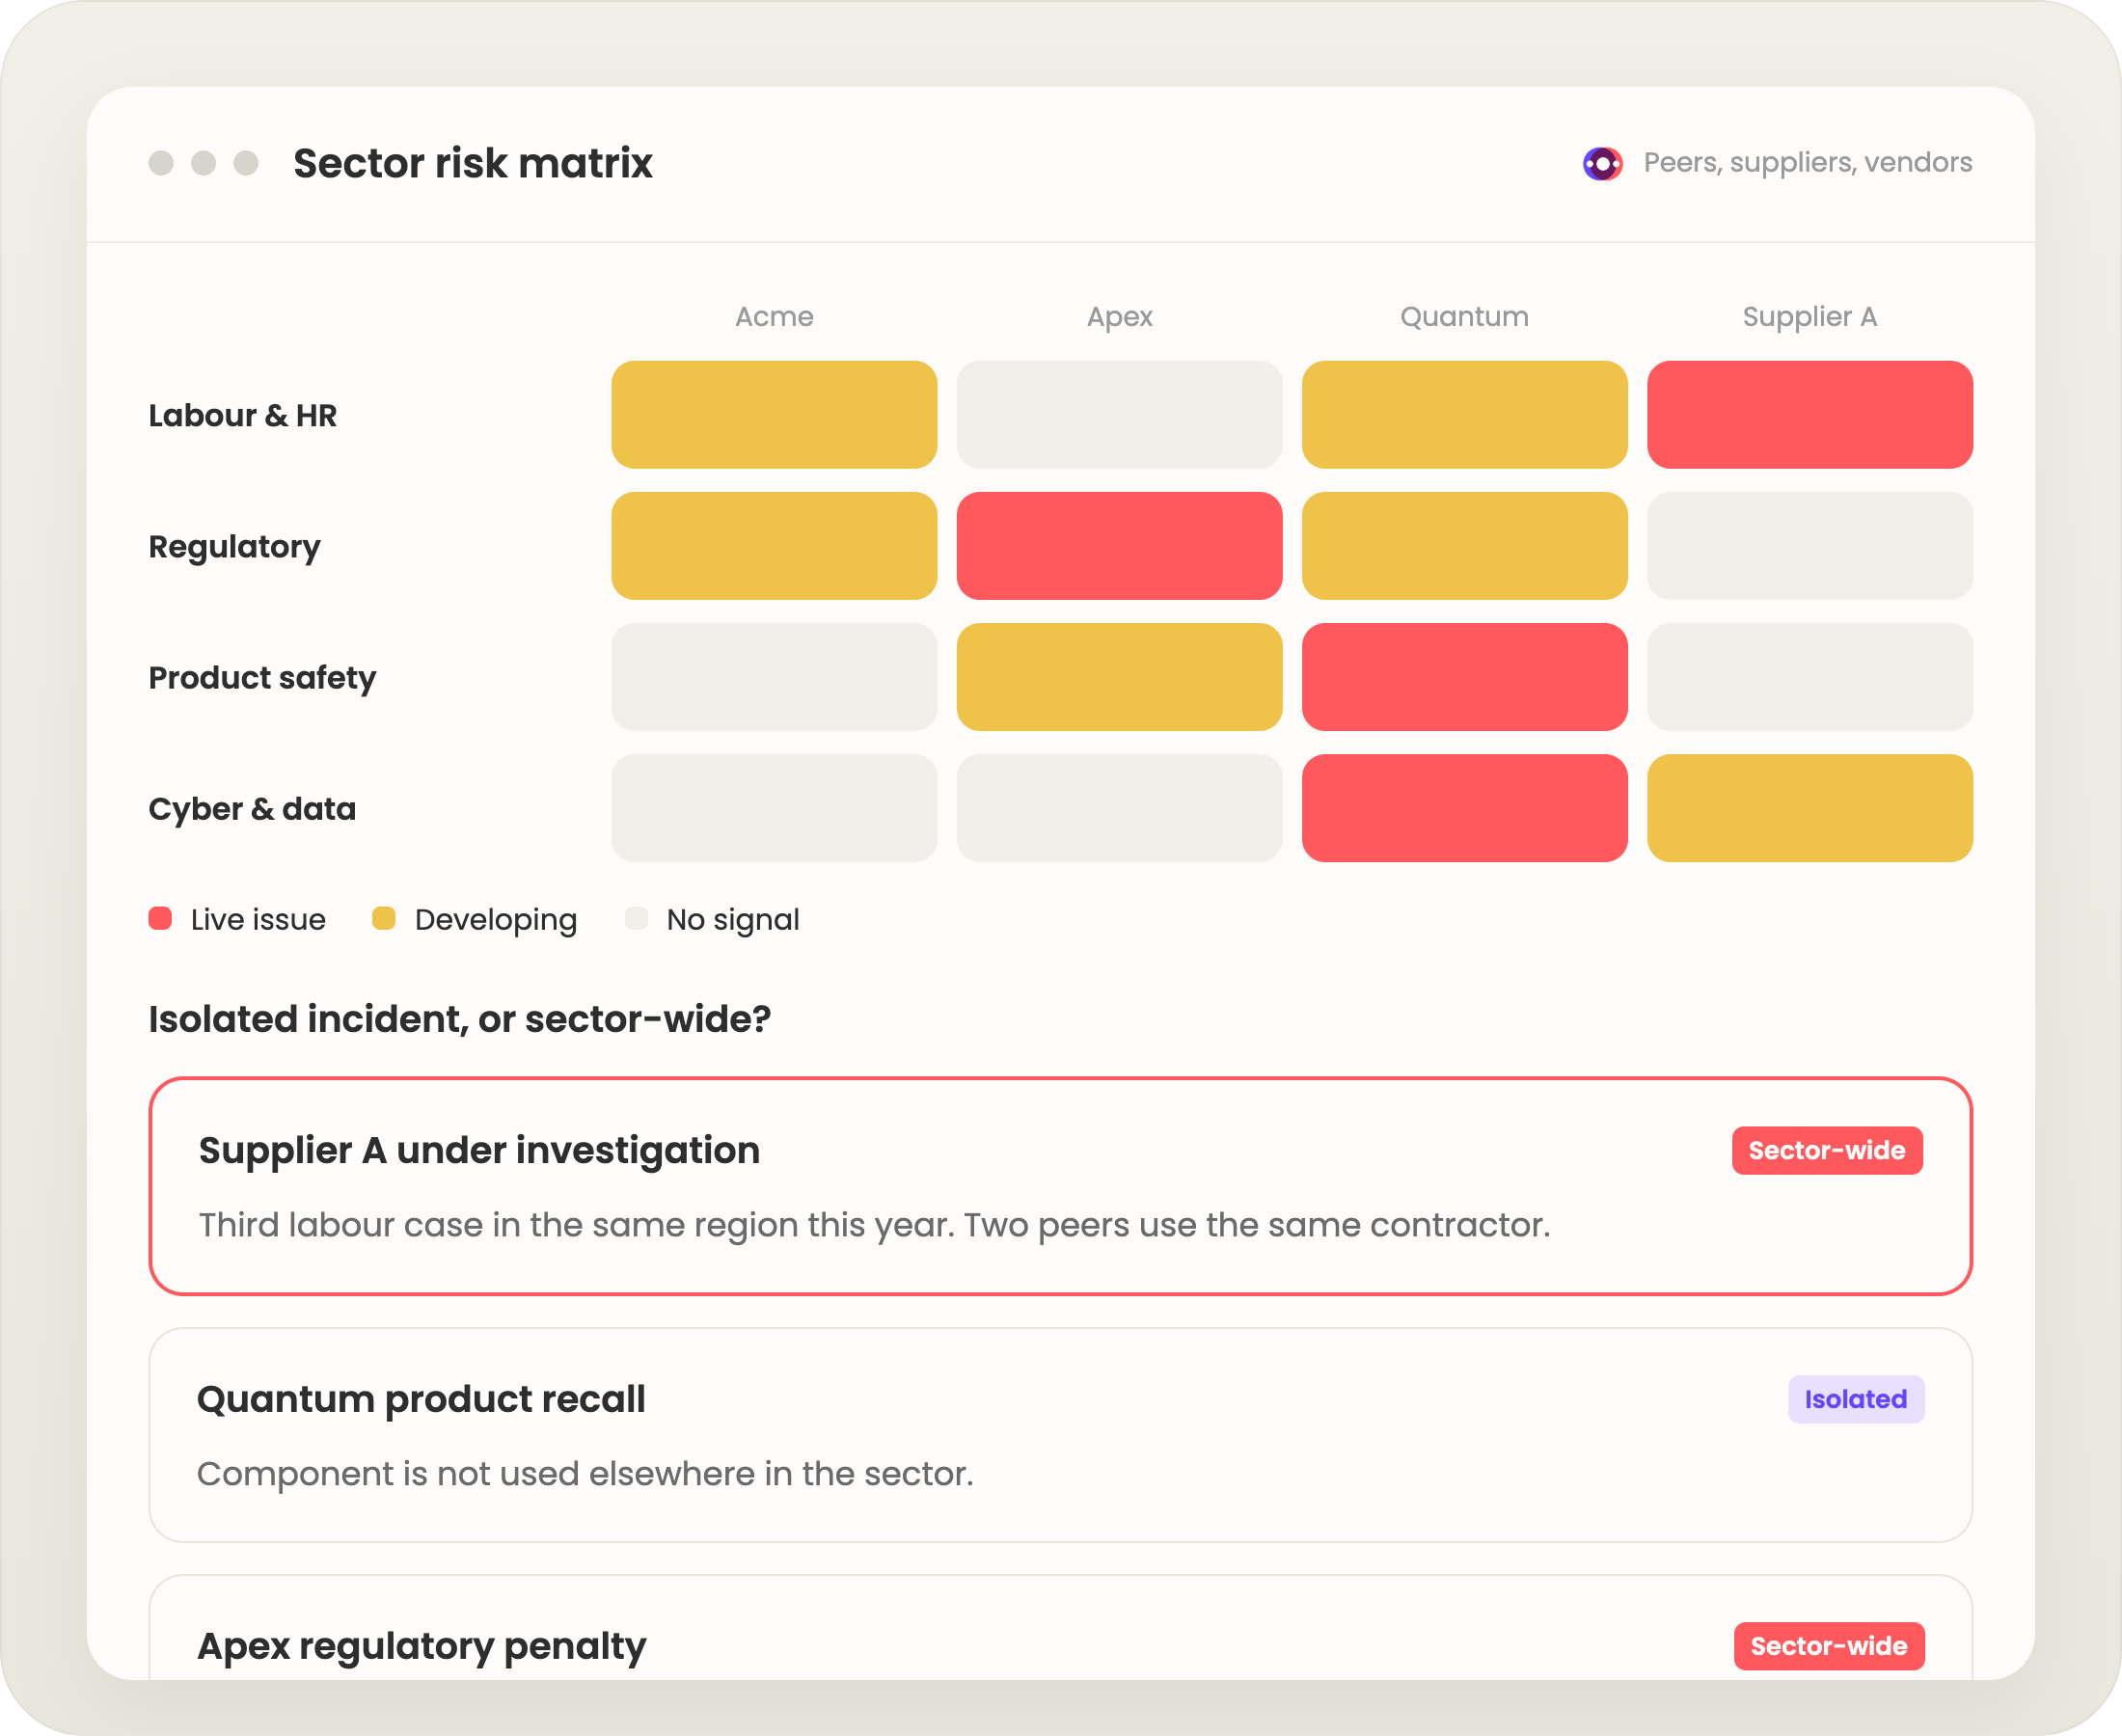
Task: Click the purple eye logo icon
Action: pos(1602,163)
